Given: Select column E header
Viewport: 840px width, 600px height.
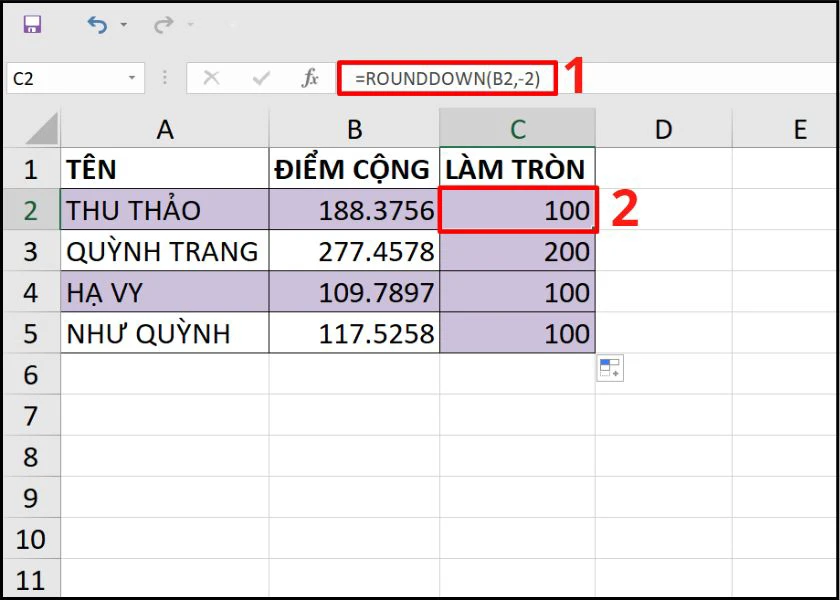Looking at the screenshot, I should (786, 129).
